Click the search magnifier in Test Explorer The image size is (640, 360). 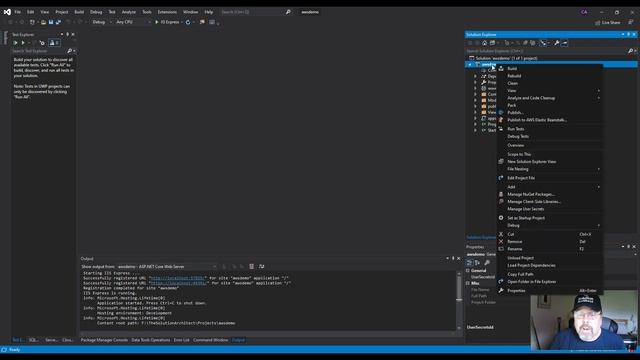[69, 51]
